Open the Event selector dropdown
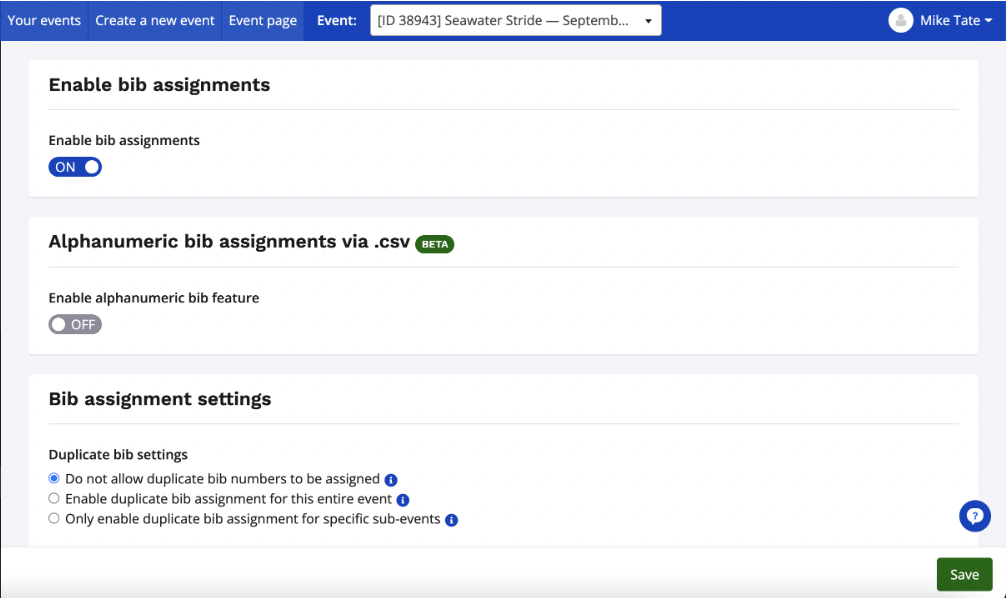The height and width of the screenshot is (598, 1006). point(515,20)
